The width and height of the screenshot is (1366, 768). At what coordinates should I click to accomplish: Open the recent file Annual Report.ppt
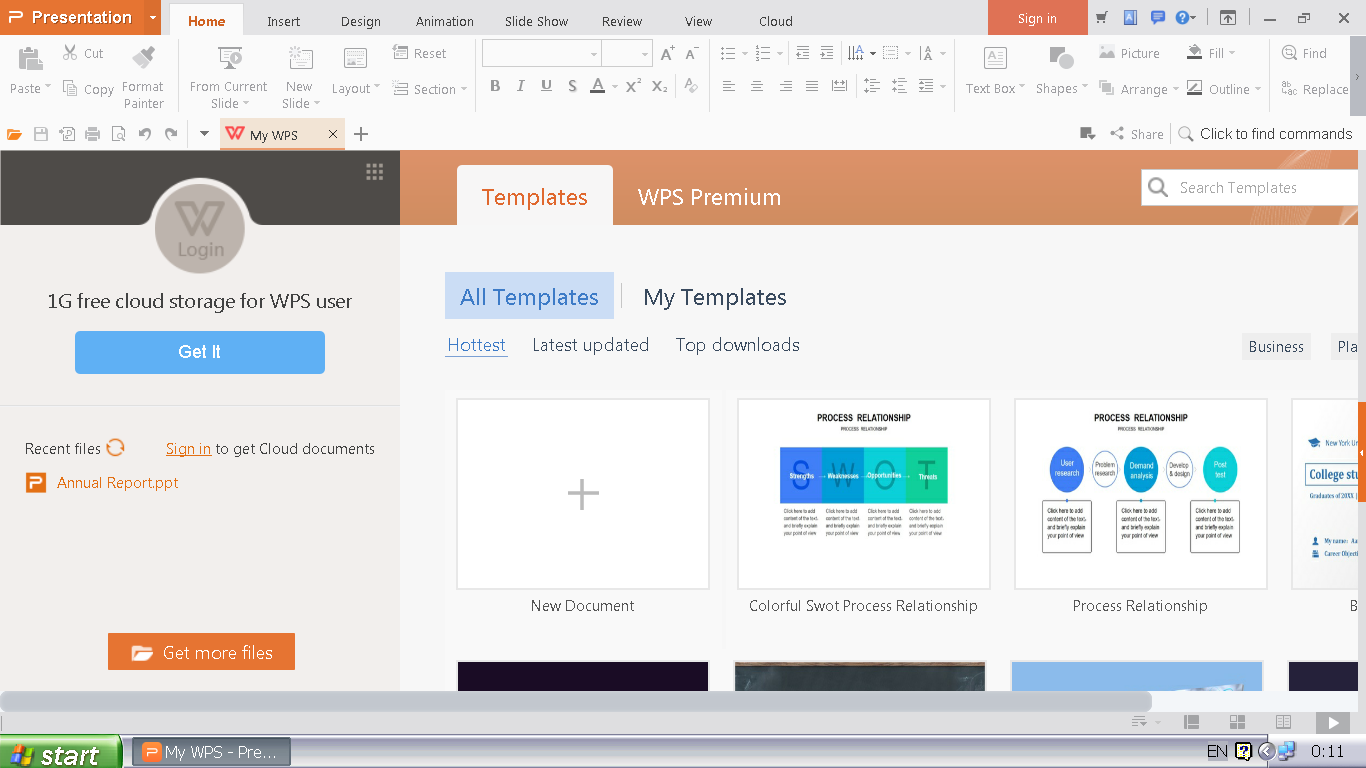[117, 482]
